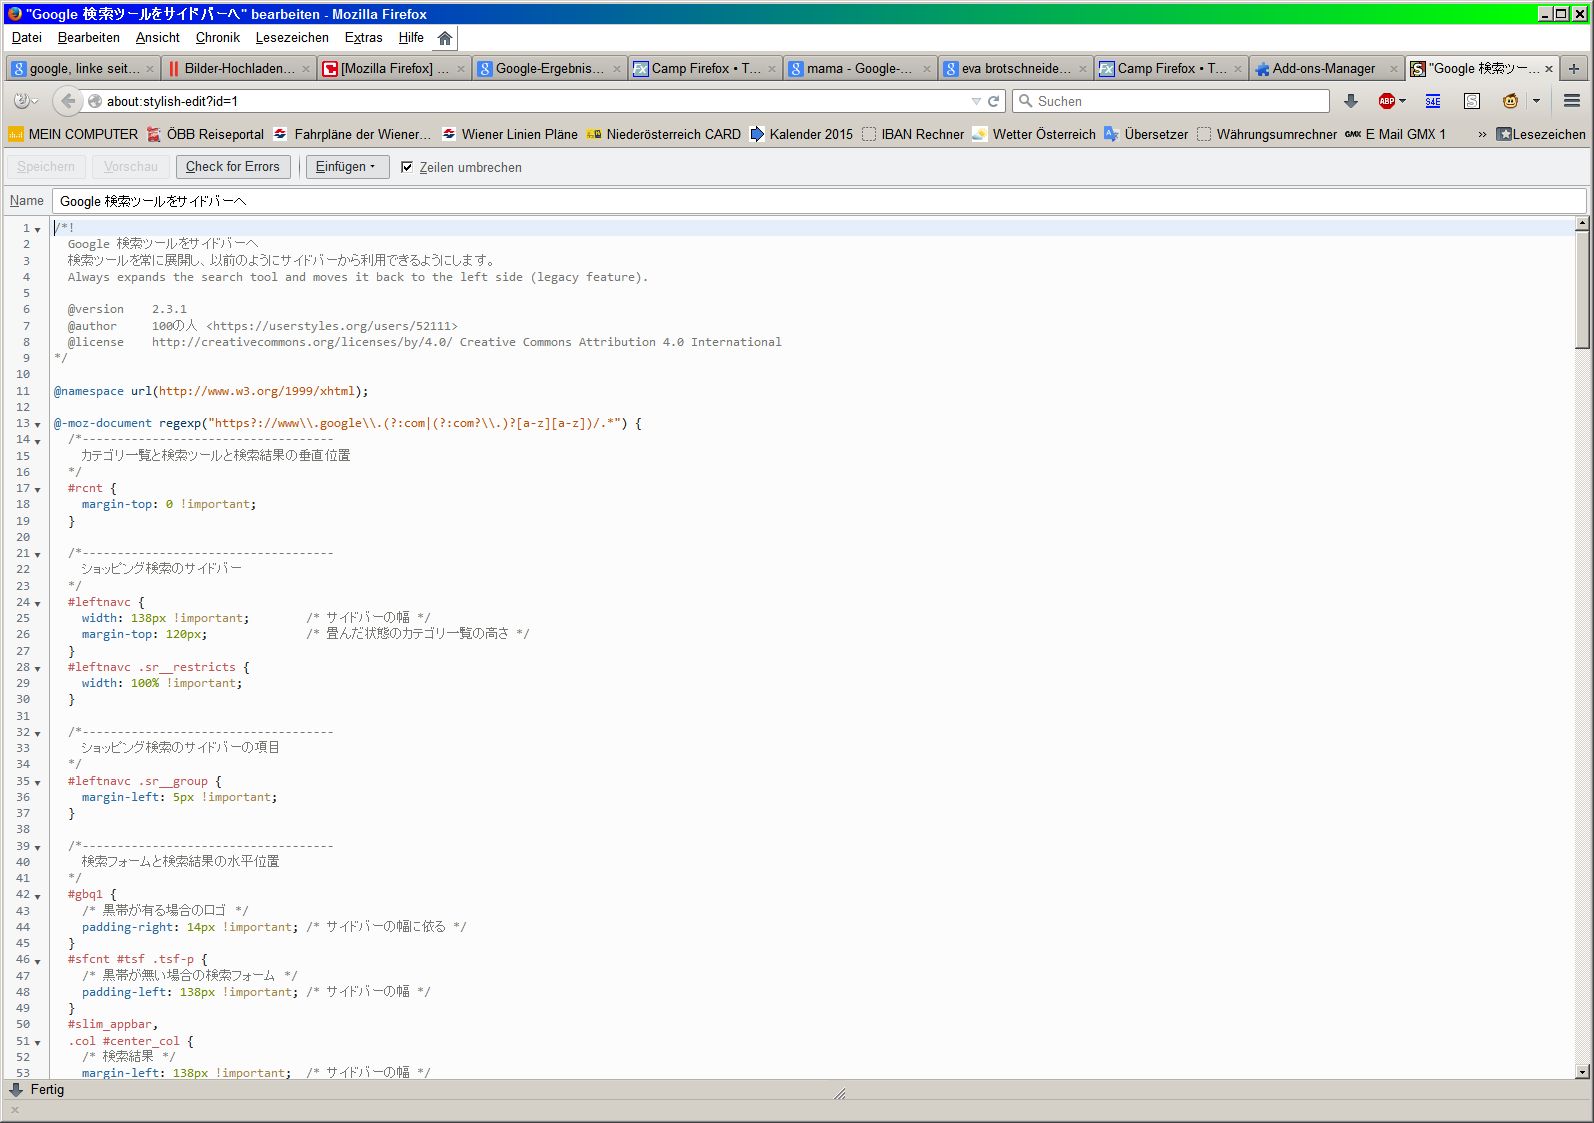Click the address bar URL field
The height and width of the screenshot is (1123, 1594).
coord(535,101)
